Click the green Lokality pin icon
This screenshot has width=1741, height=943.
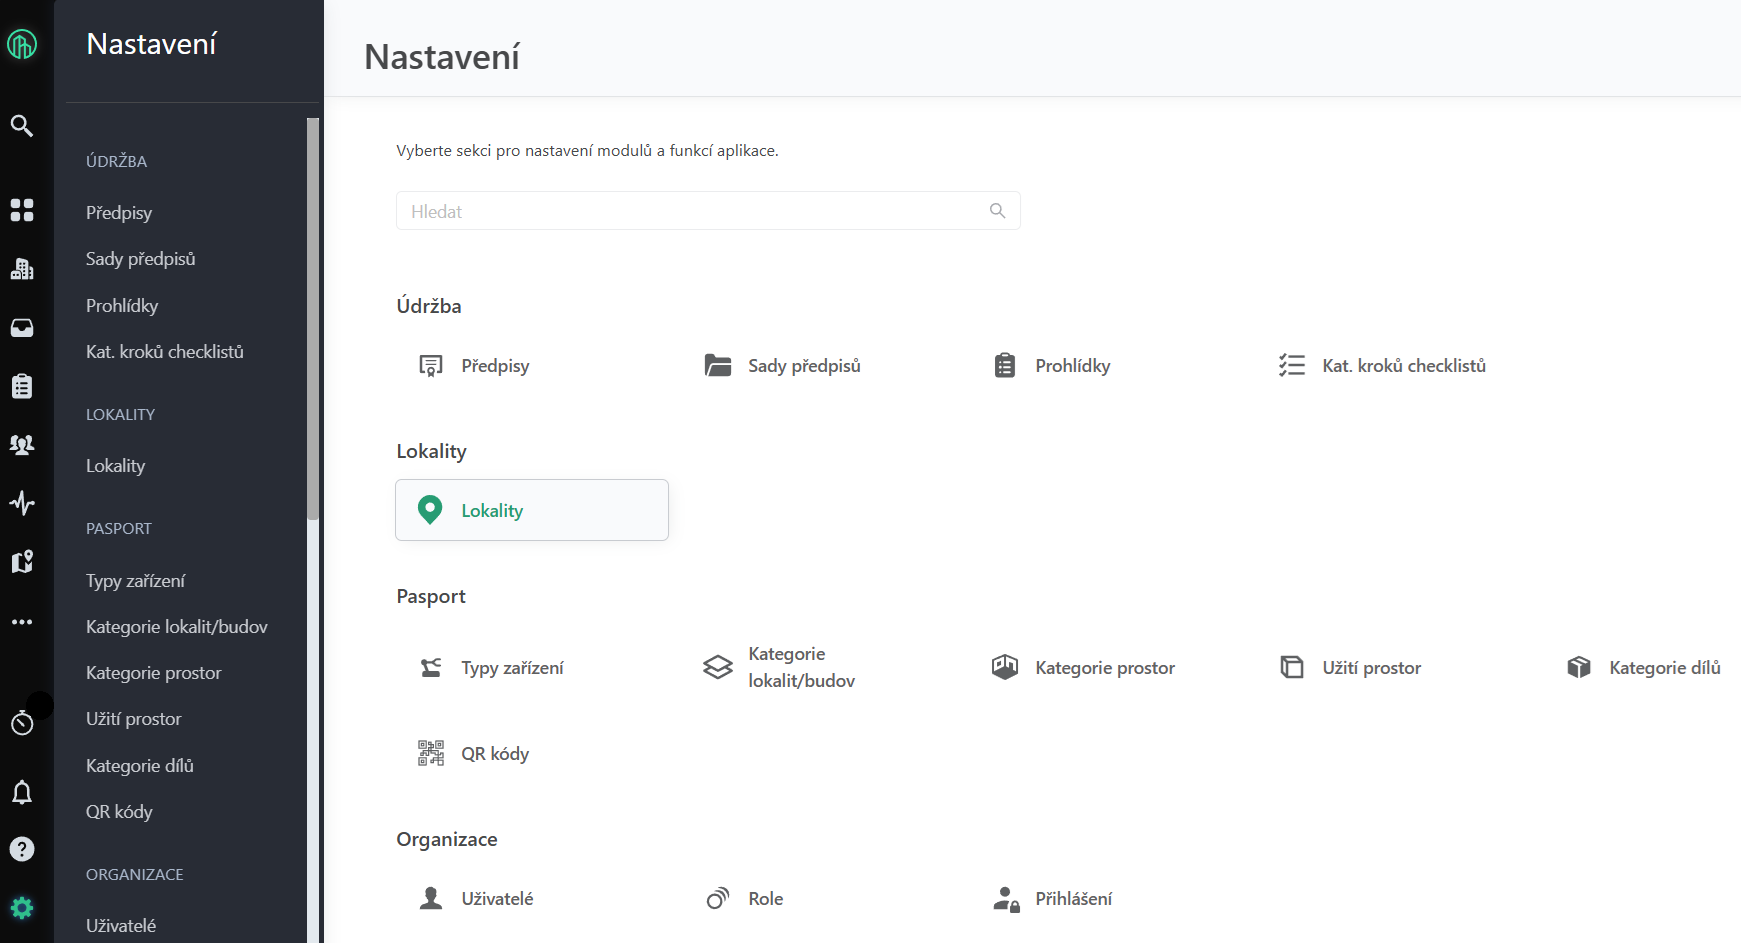pos(430,510)
